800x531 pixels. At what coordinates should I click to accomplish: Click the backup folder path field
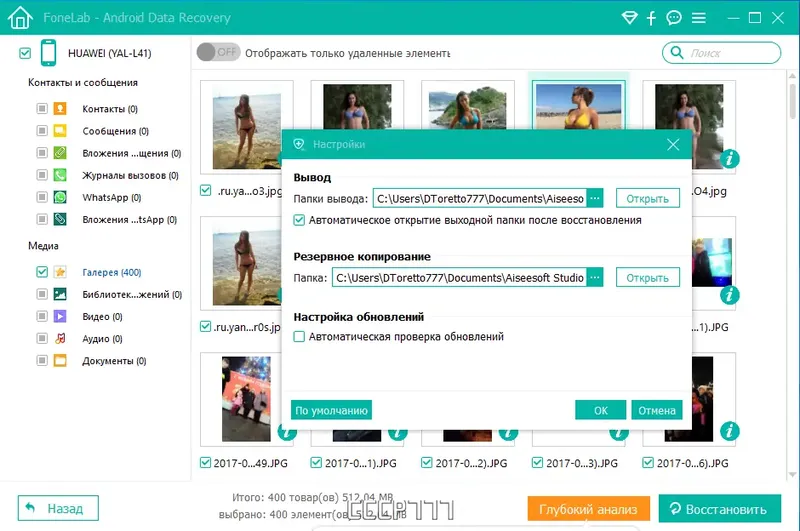coord(459,277)
